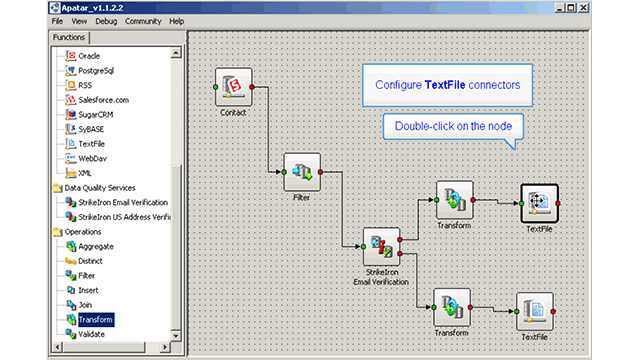Select the StrikeIron Email Verification canvas node
640x360 pixels.
[381, 247]
